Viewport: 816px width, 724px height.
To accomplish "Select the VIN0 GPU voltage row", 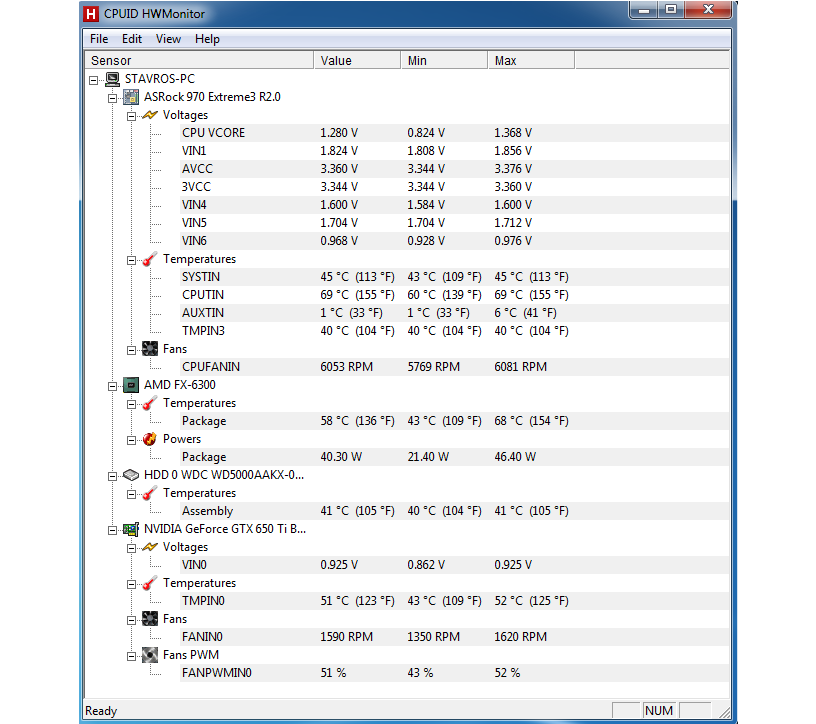I will click(x=454, y=565).
